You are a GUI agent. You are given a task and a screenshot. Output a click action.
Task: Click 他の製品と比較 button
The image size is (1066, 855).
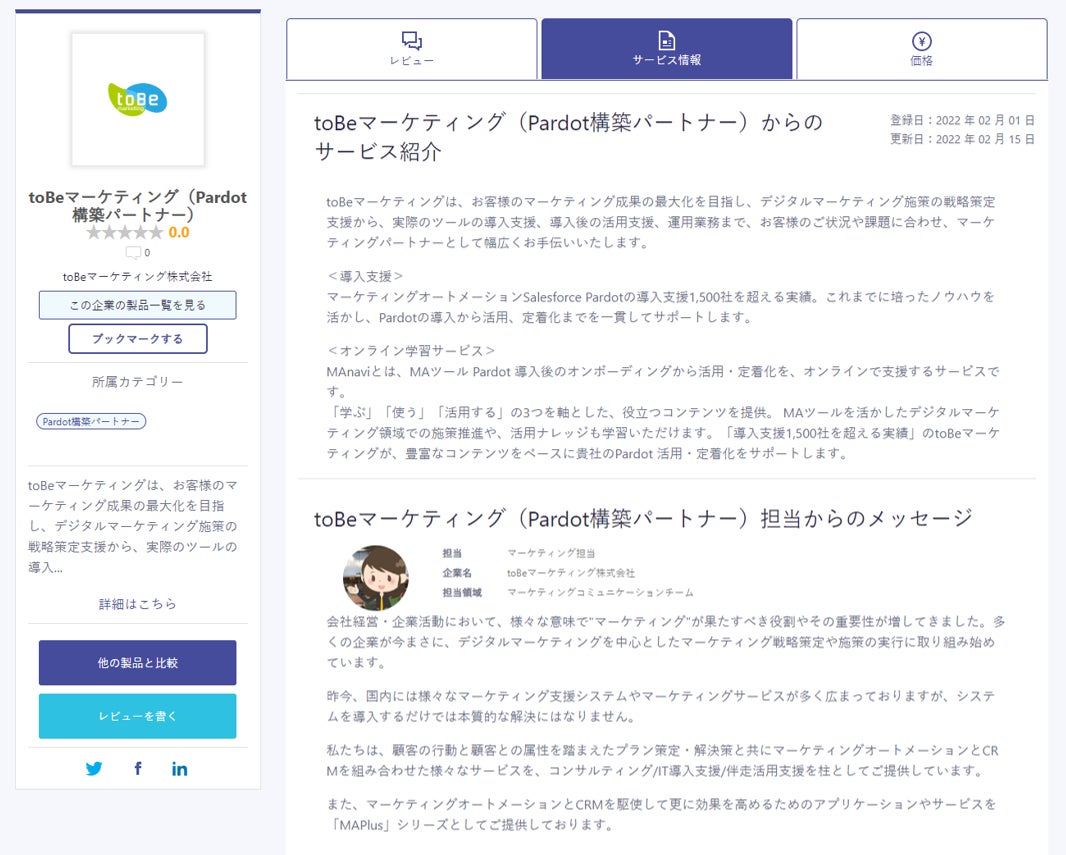pos(137,663)
